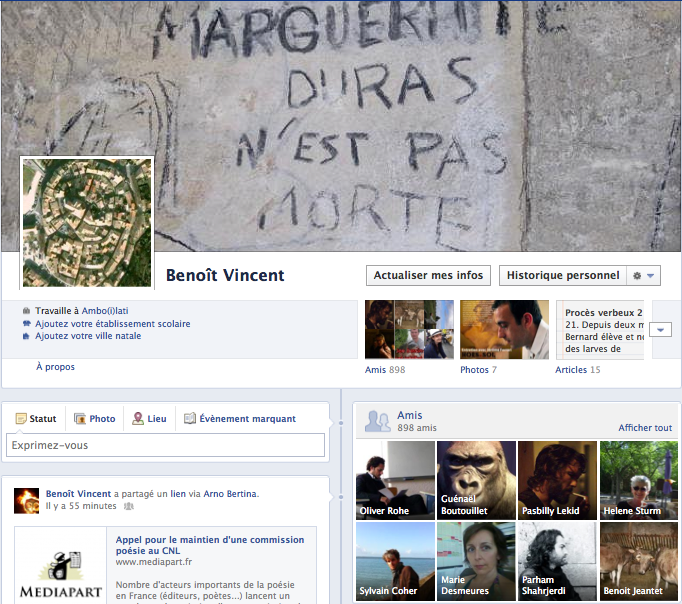Click the Statut composer icon
682x604 pixels.
click(x=19, y=419)
